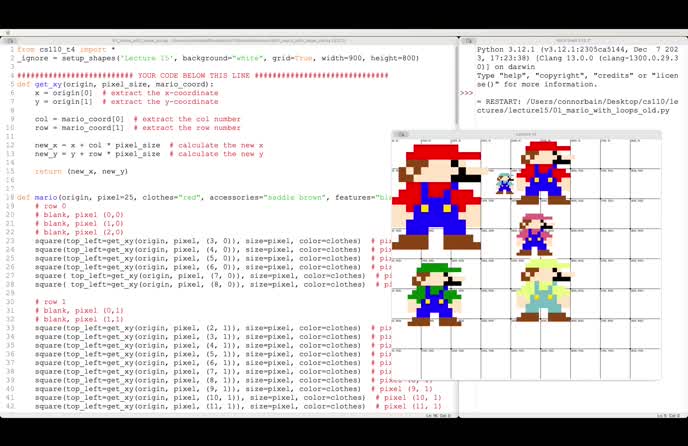Image resolution: width=688 pixels, height=446 pixels.
Task: Click the large red Mario sprite
Action: point(437,197)
